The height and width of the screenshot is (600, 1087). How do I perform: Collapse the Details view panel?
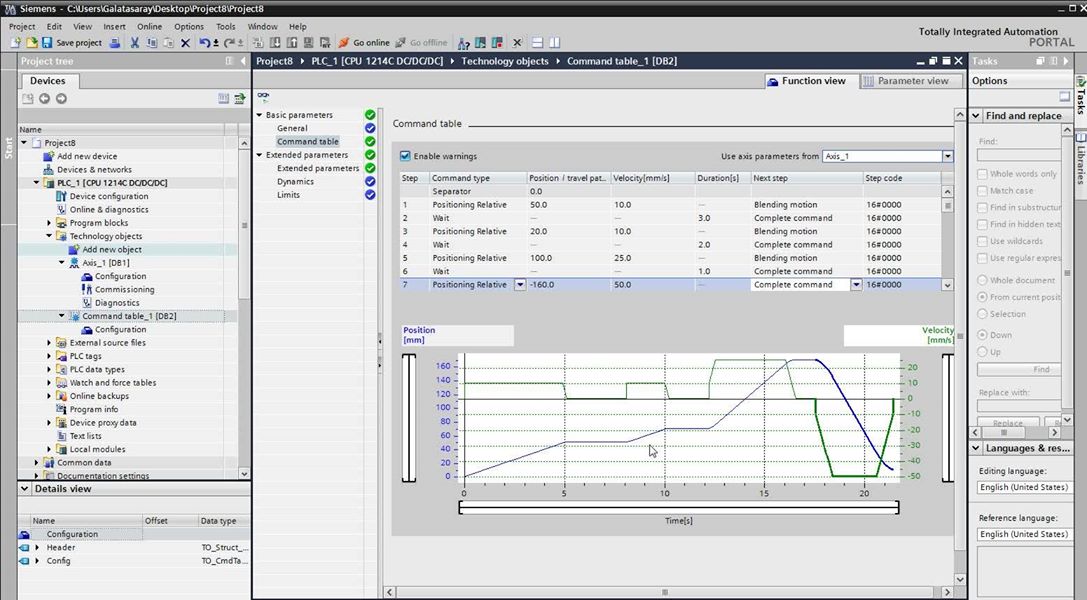(x=25, y=489)
